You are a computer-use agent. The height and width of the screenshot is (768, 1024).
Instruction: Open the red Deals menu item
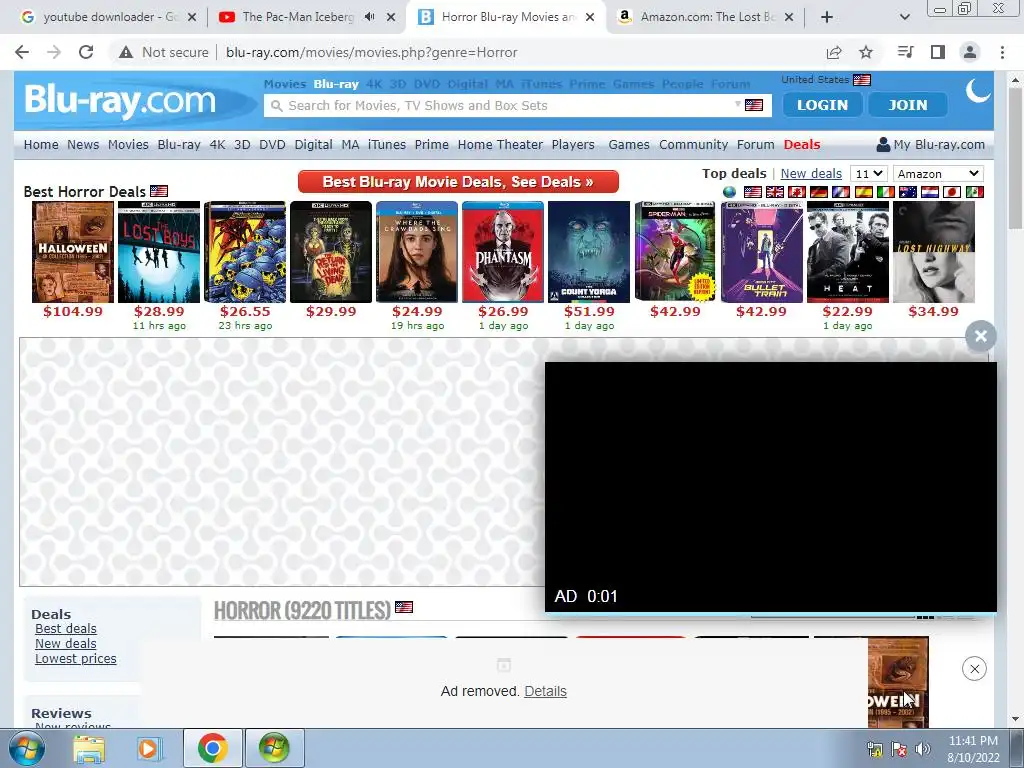802,144
